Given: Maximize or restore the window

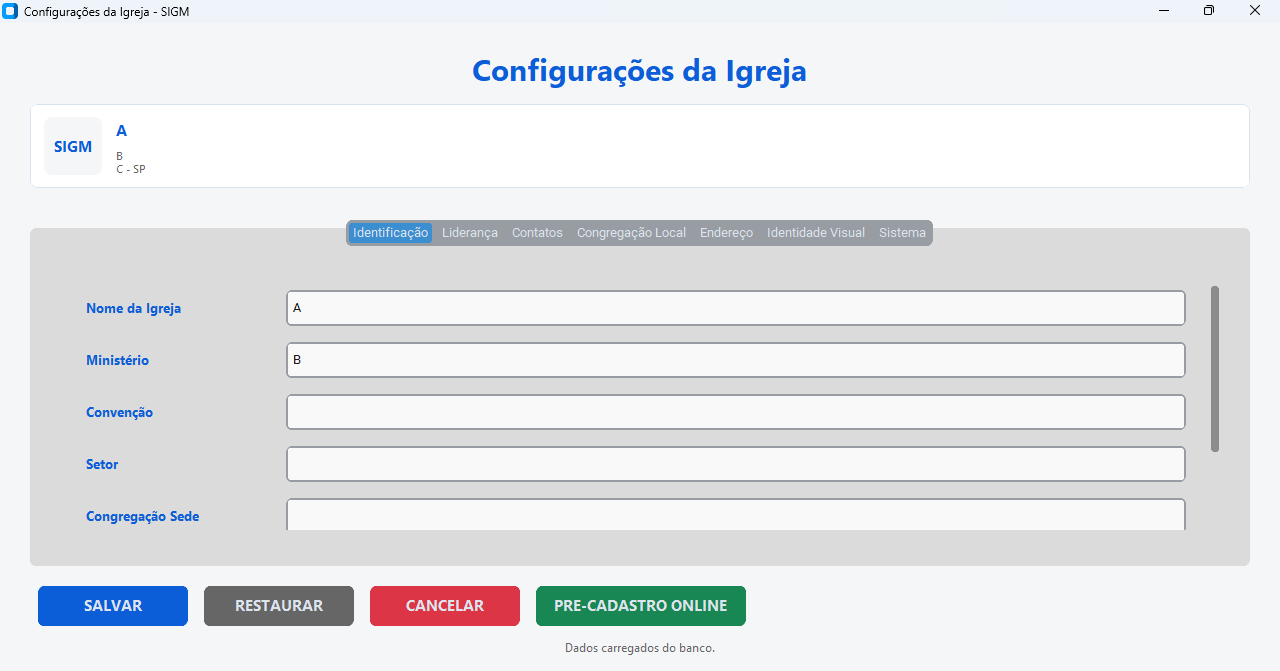Looking at the screenshot, I should point(1209,11).
